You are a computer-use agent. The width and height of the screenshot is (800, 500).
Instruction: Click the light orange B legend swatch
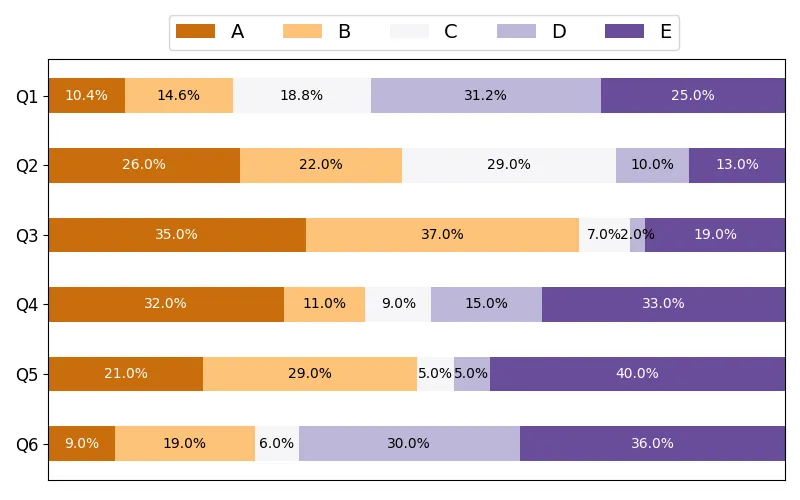point(302,32)
